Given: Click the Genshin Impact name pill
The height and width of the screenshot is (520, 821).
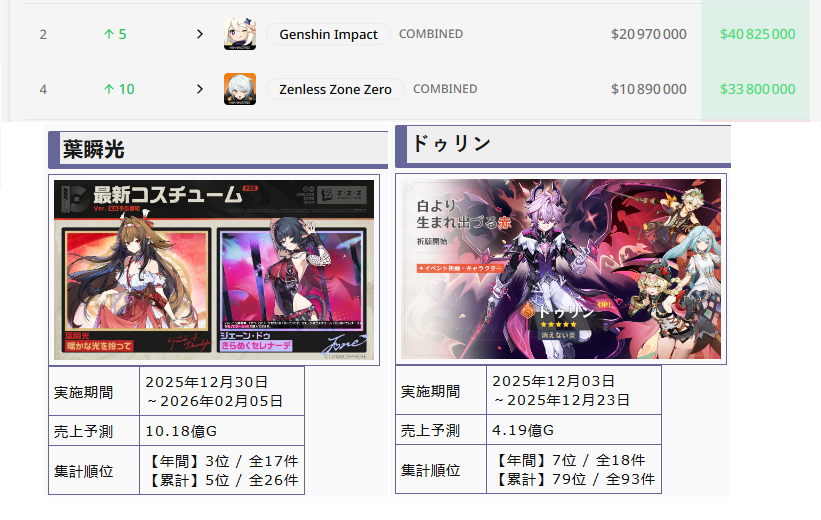Looking at the screenshot, I should [x=328, y=34].
